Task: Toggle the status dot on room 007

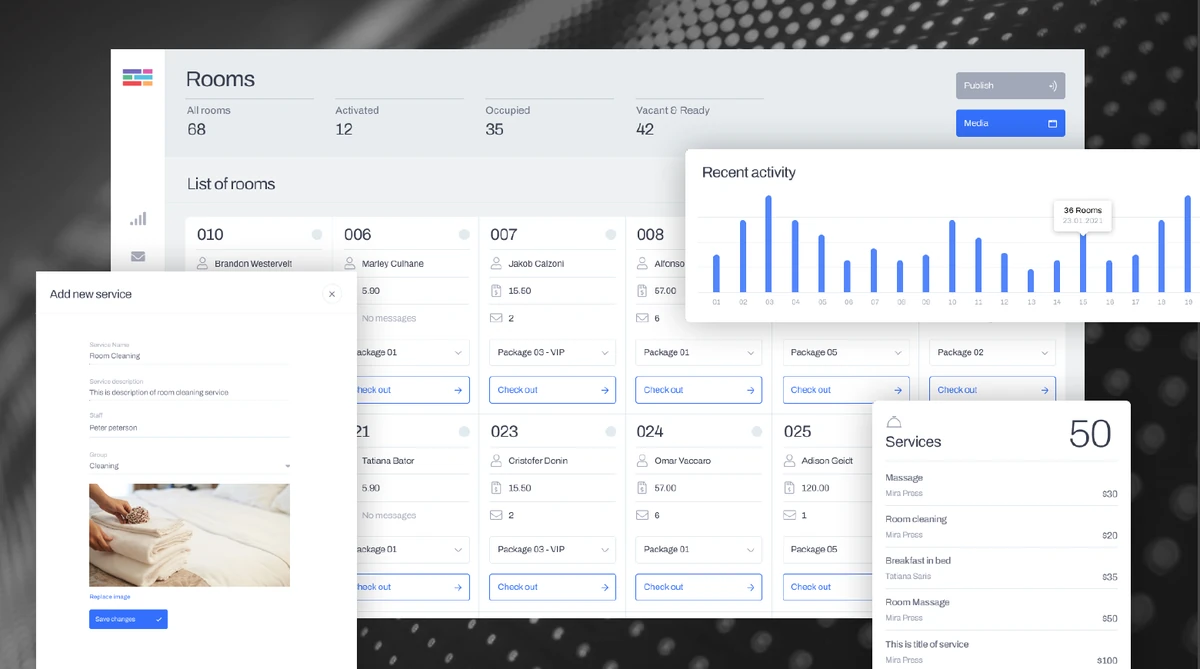Action: coord(611,234)
